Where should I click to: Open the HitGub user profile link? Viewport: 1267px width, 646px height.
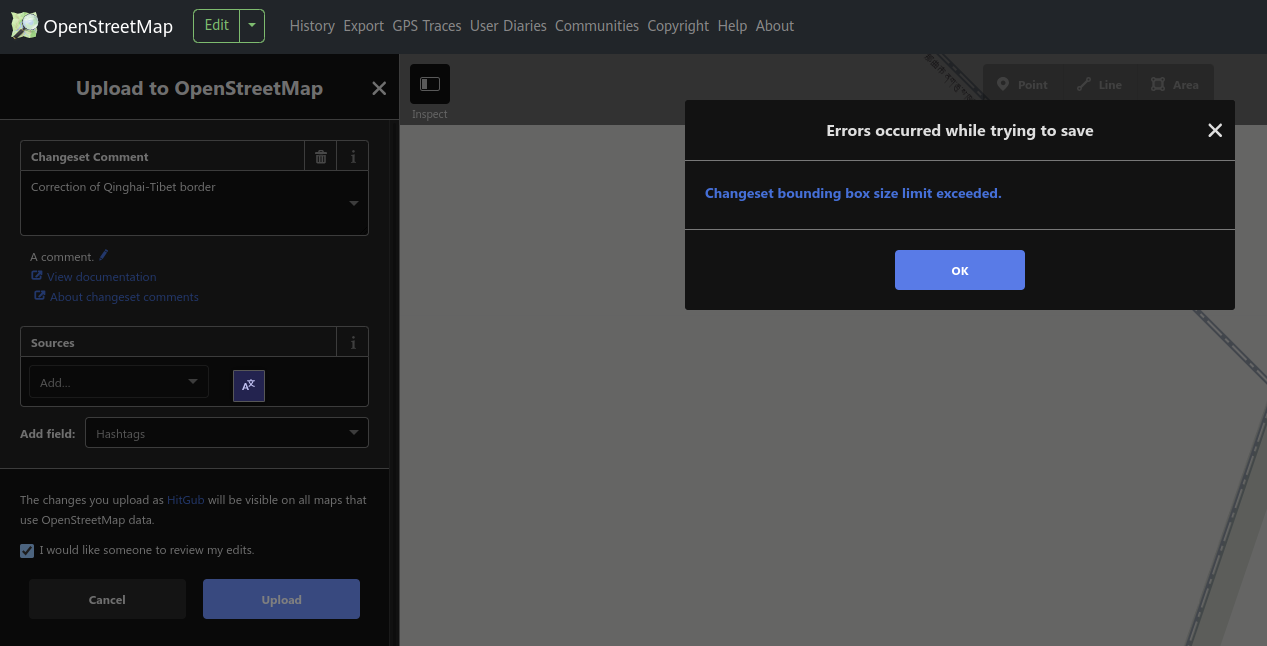(185, 500)
